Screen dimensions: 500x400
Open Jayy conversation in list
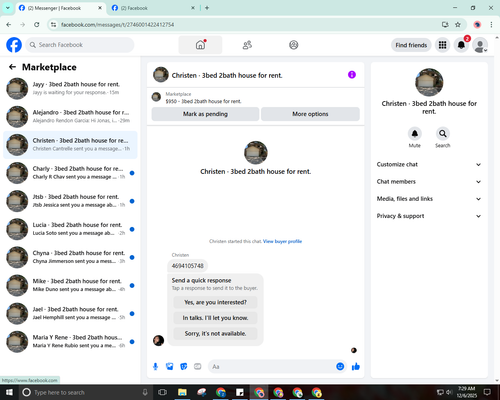click(70, 88)
